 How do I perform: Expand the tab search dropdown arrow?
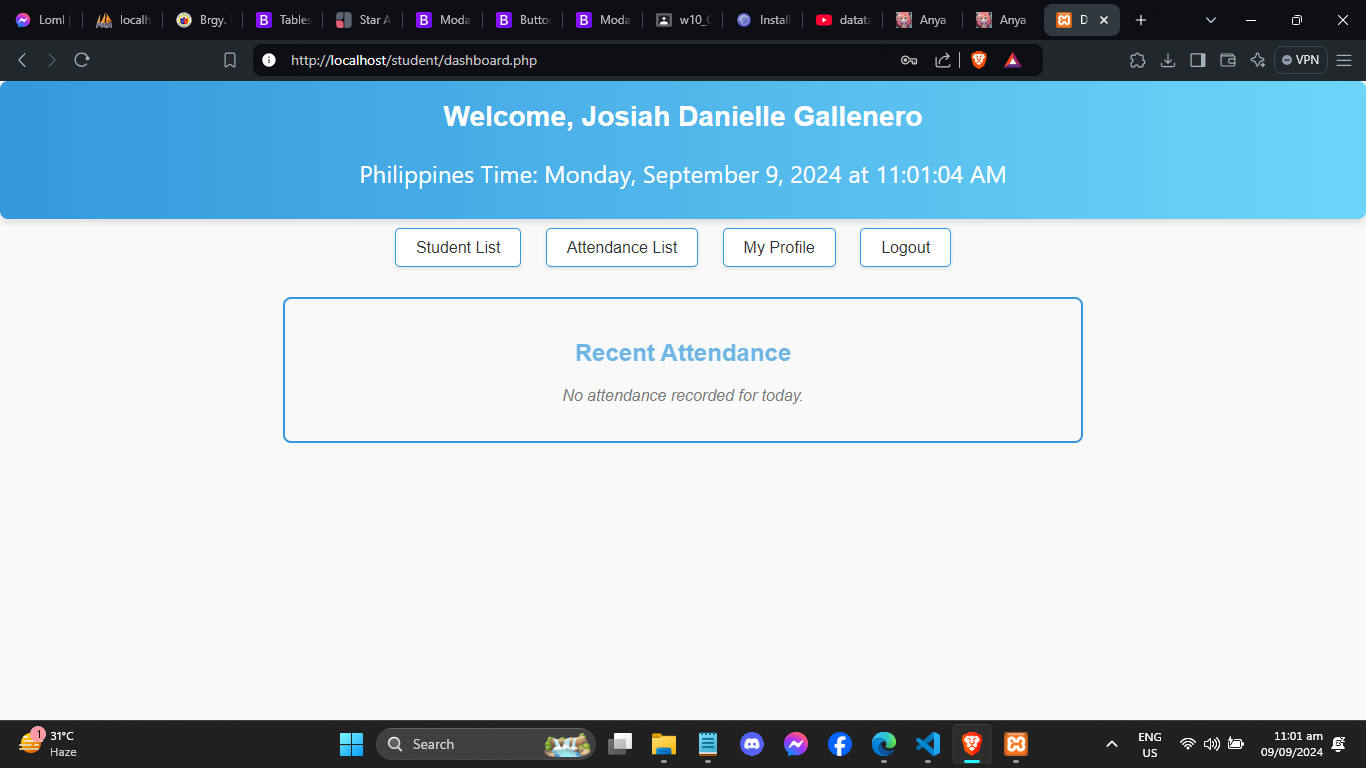(x=1211, y=20)
